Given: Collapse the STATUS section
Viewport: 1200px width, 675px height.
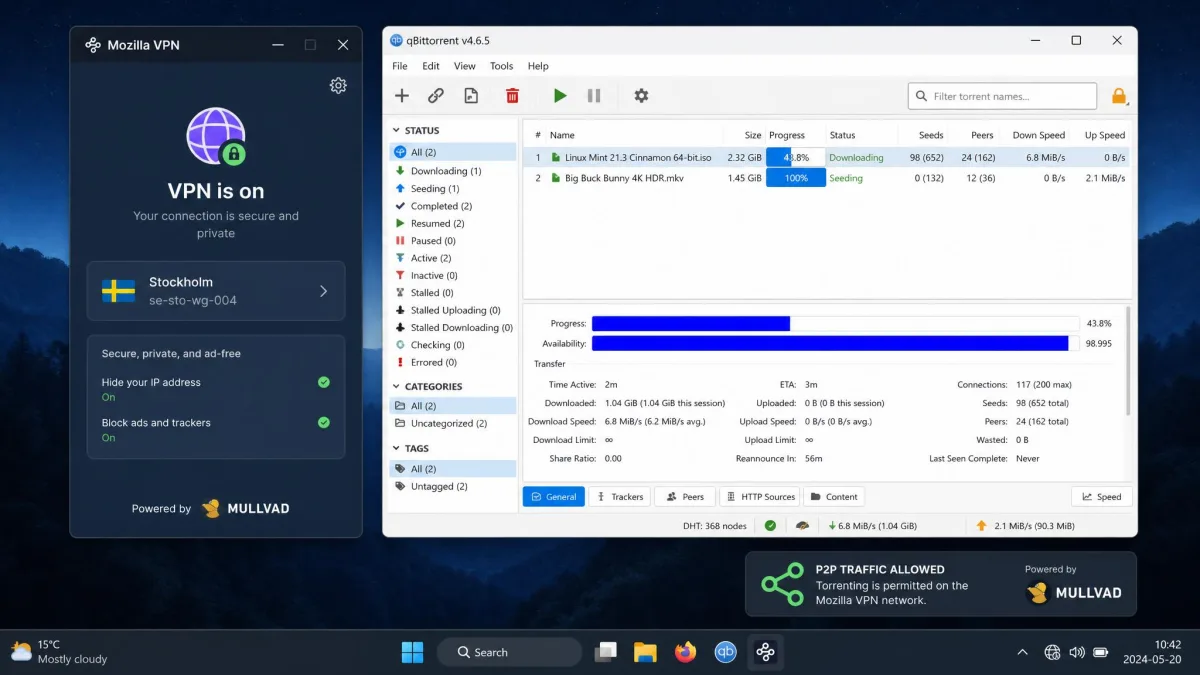Looking at the screenshot, I should [397, 131].
